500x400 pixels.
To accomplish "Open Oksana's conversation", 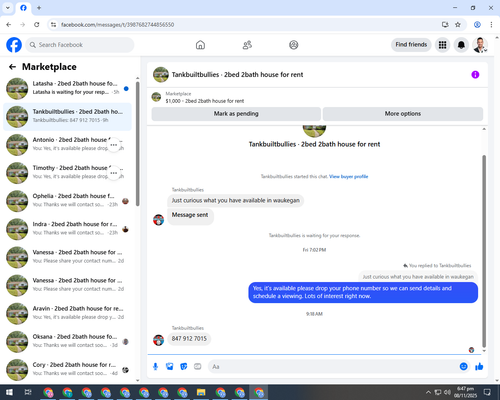I will pyautogui.click(x=67, y=342).
